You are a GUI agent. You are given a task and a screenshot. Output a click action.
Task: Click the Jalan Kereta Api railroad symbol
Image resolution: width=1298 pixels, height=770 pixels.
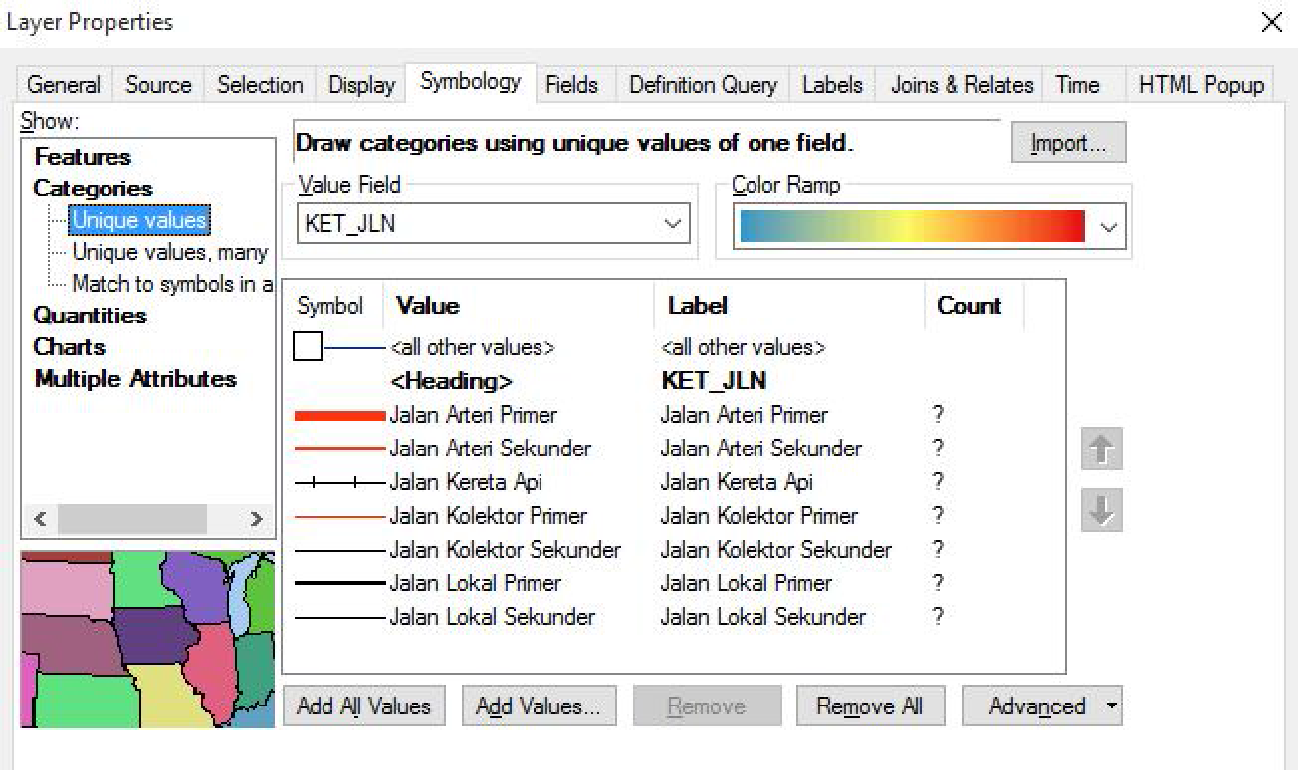pyautogui.click(x=340, y=482)
